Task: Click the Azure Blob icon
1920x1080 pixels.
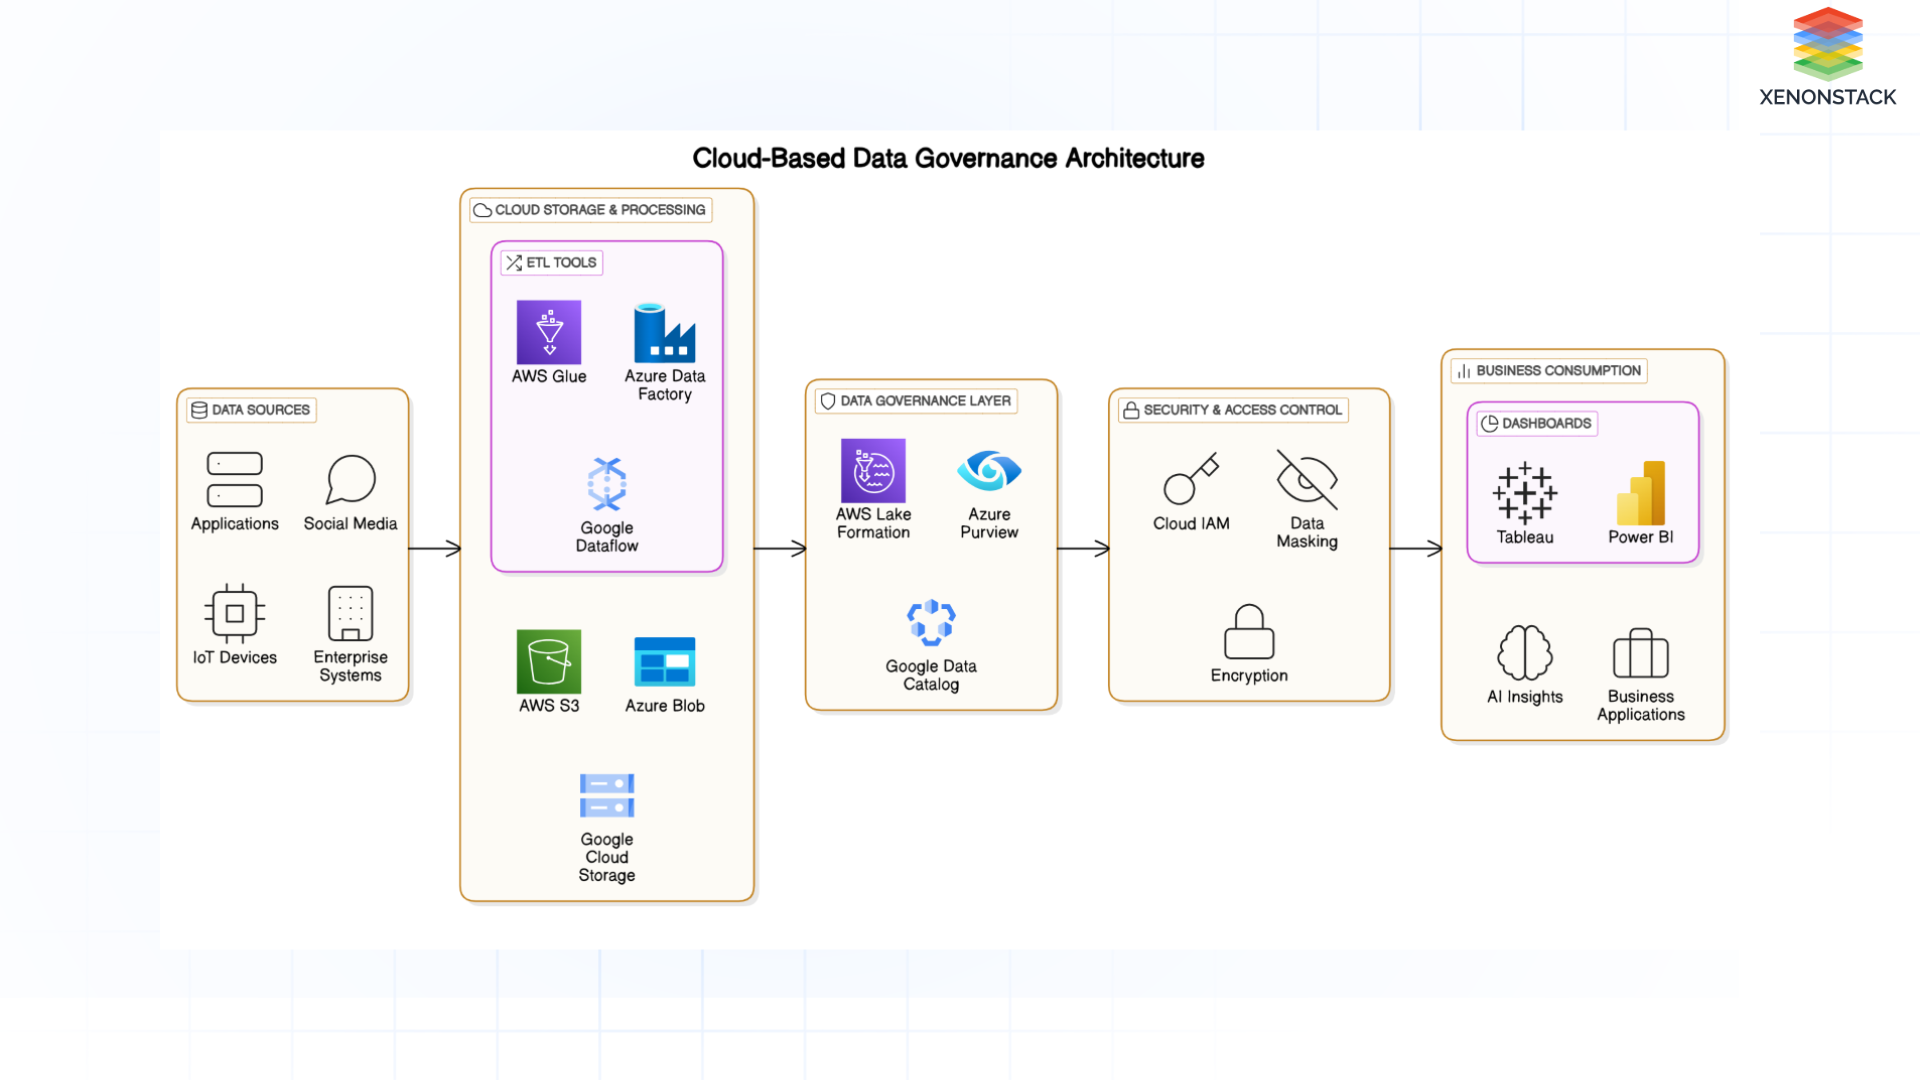Action: pos(664,661)
